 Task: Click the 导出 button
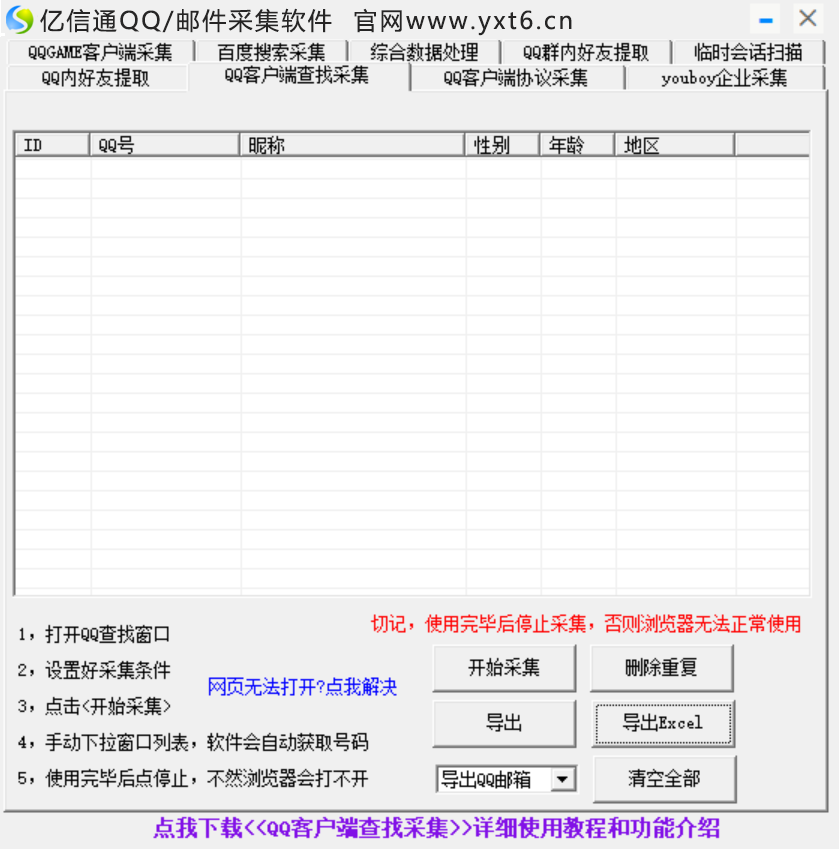(x=504, y=723)
